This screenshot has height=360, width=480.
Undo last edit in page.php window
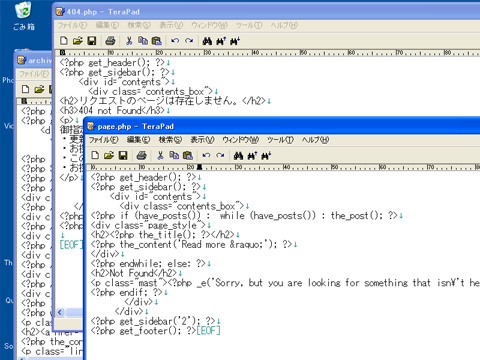(206, 155)
